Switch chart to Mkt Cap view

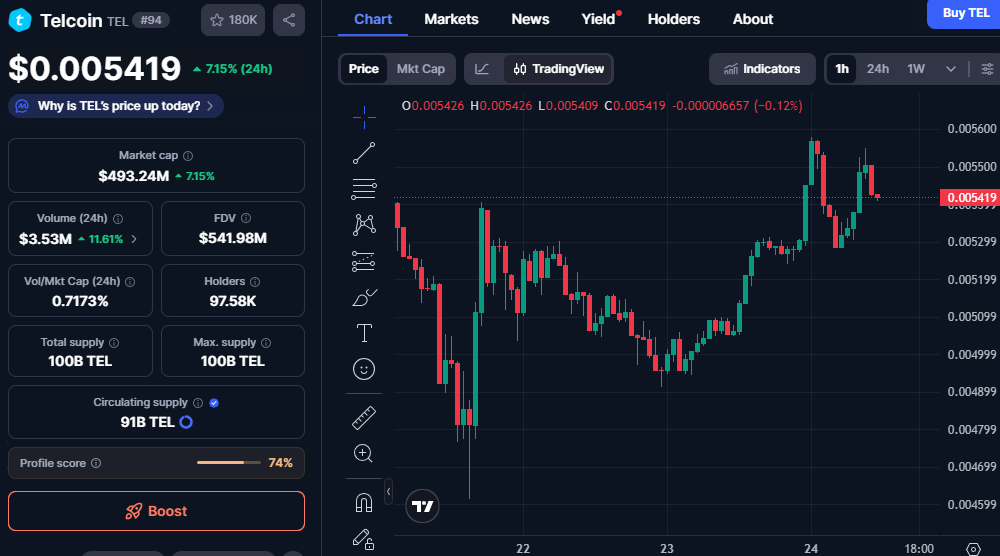420,69
